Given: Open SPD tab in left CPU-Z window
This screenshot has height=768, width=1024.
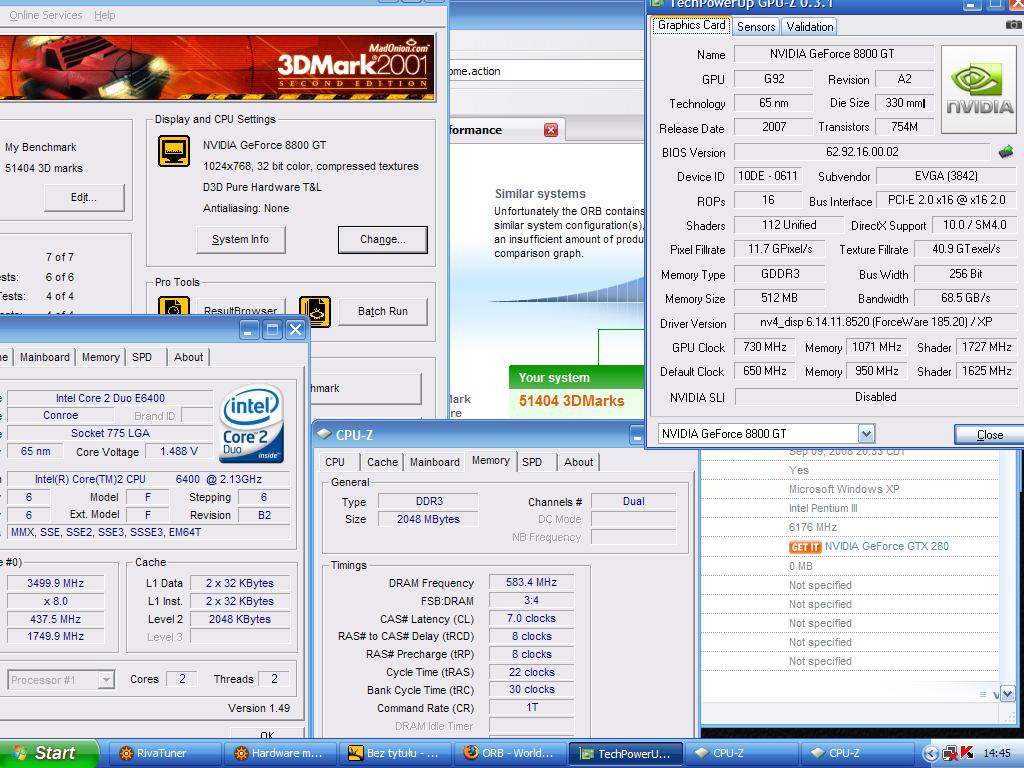Looking at the screenshot, I should coord(142,357).
